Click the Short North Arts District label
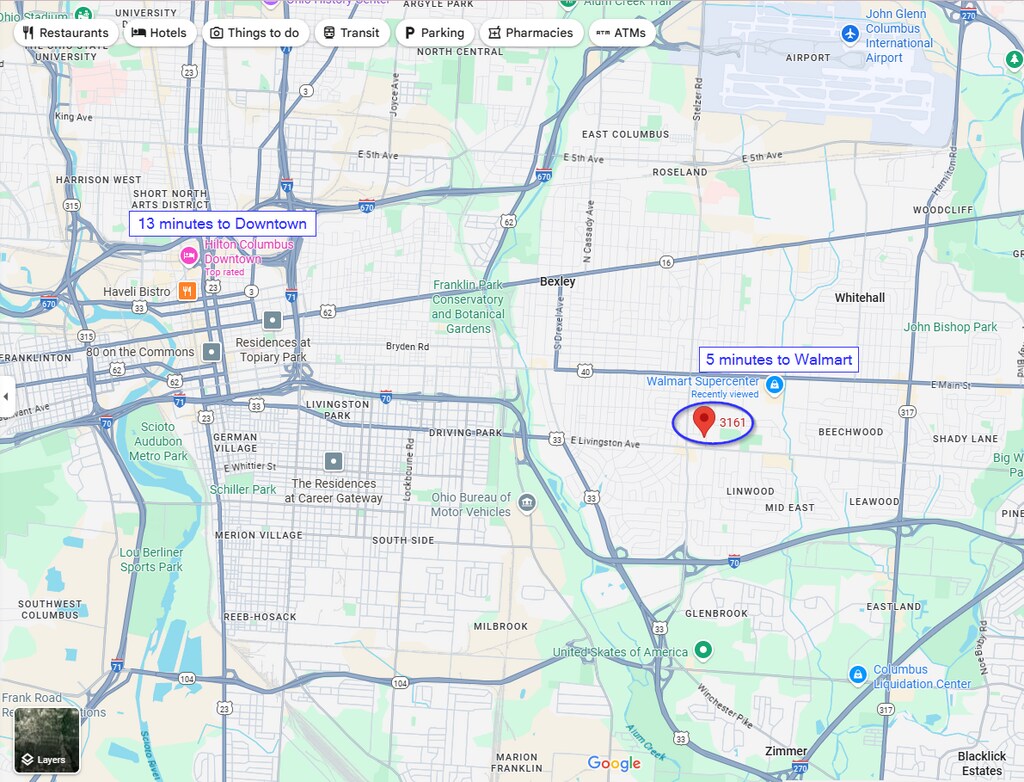1024x782 pixels. [x=170, y=199]
